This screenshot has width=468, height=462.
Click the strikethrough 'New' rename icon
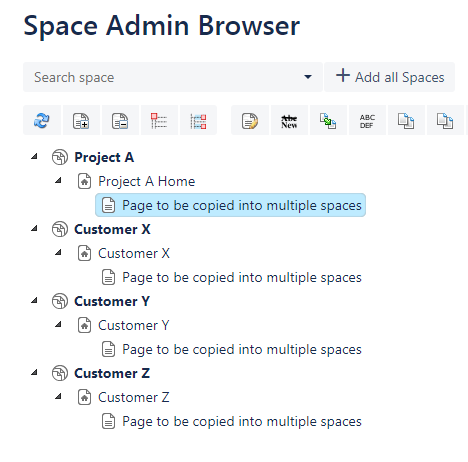(289, 122)
